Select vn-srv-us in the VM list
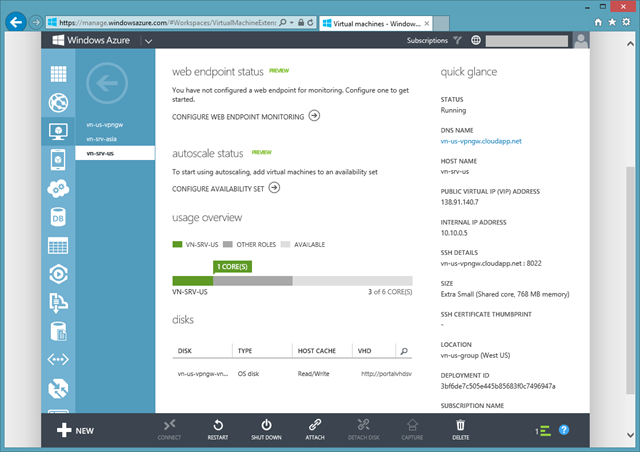Image resolution: width=640 pixels, height=452 pixels. [115, 153]
